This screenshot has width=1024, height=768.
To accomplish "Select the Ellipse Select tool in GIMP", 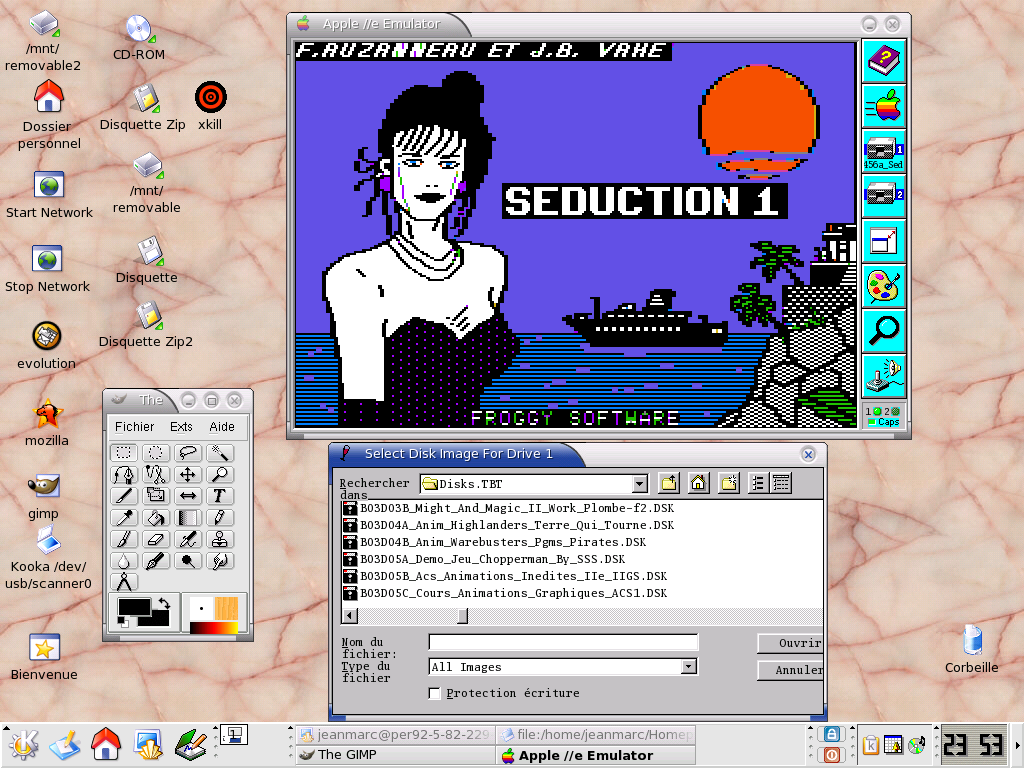I will 155,453.
